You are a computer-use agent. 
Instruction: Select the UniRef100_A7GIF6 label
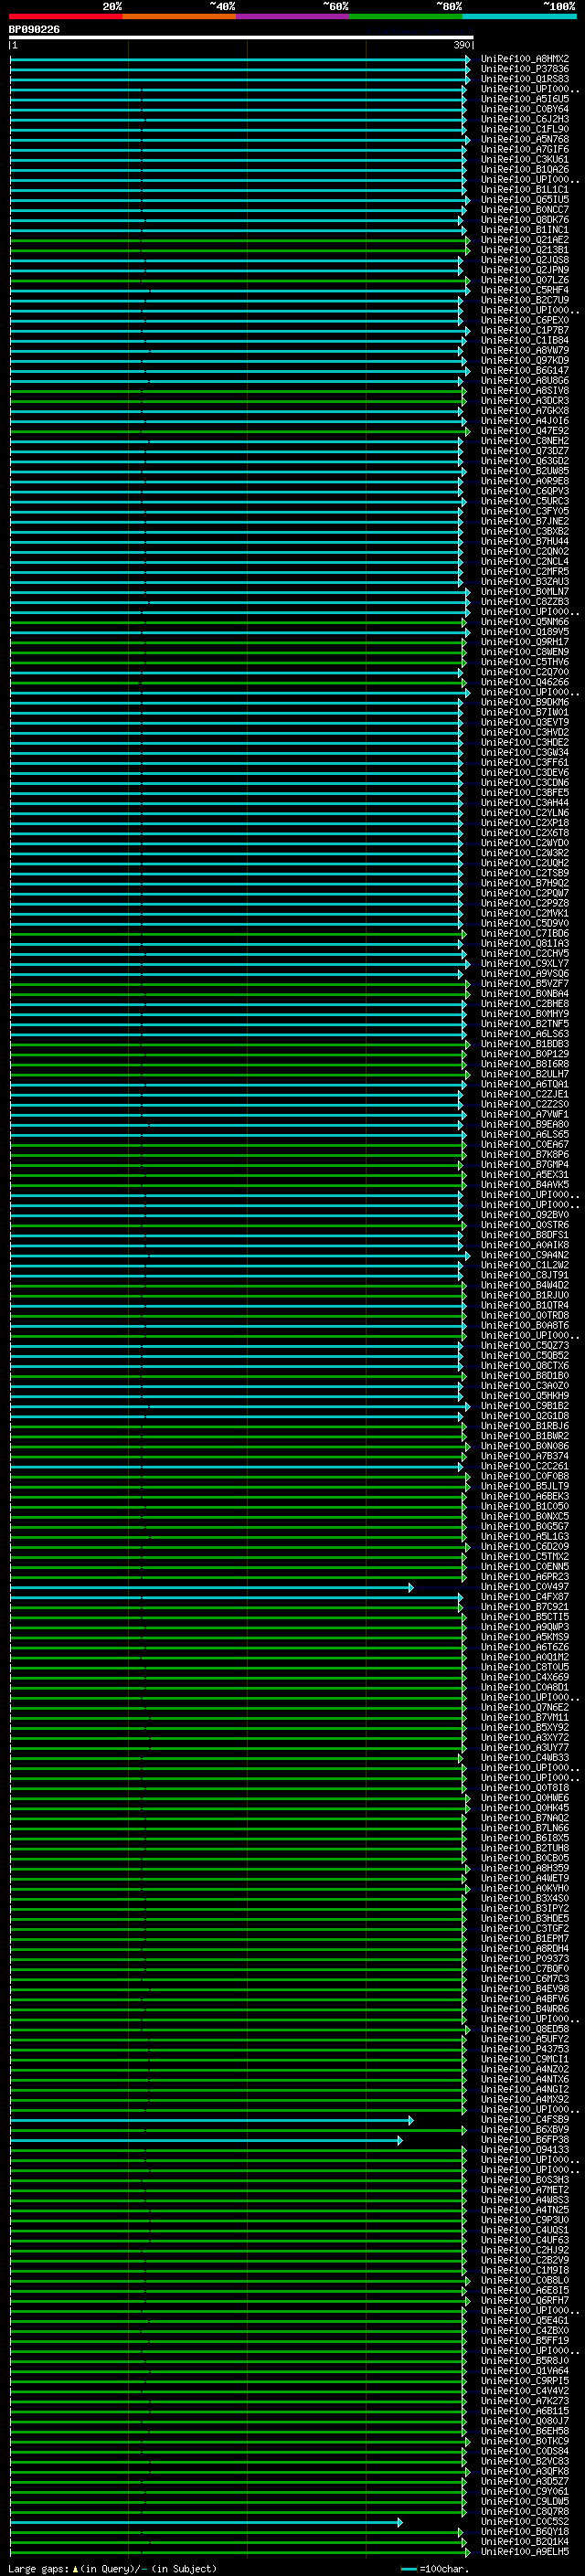[x=525, y=149]
